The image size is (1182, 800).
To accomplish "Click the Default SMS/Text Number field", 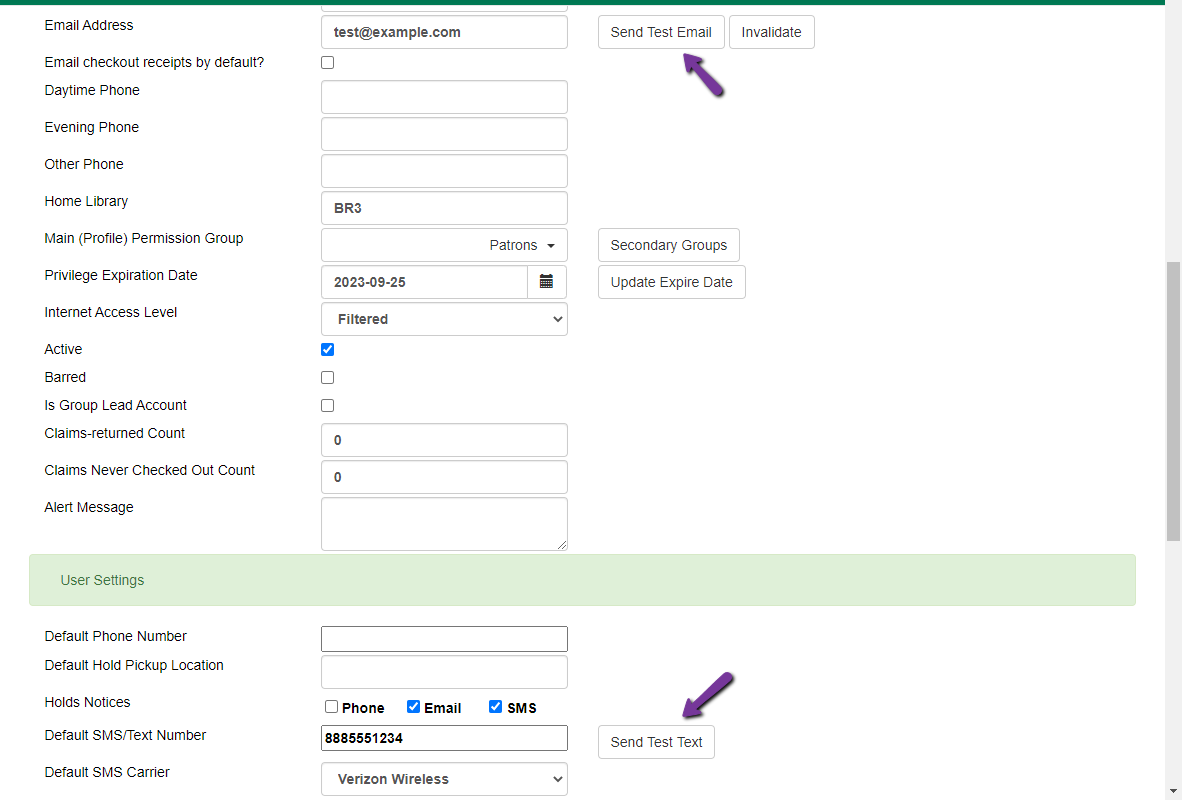I will coord(444,738).
